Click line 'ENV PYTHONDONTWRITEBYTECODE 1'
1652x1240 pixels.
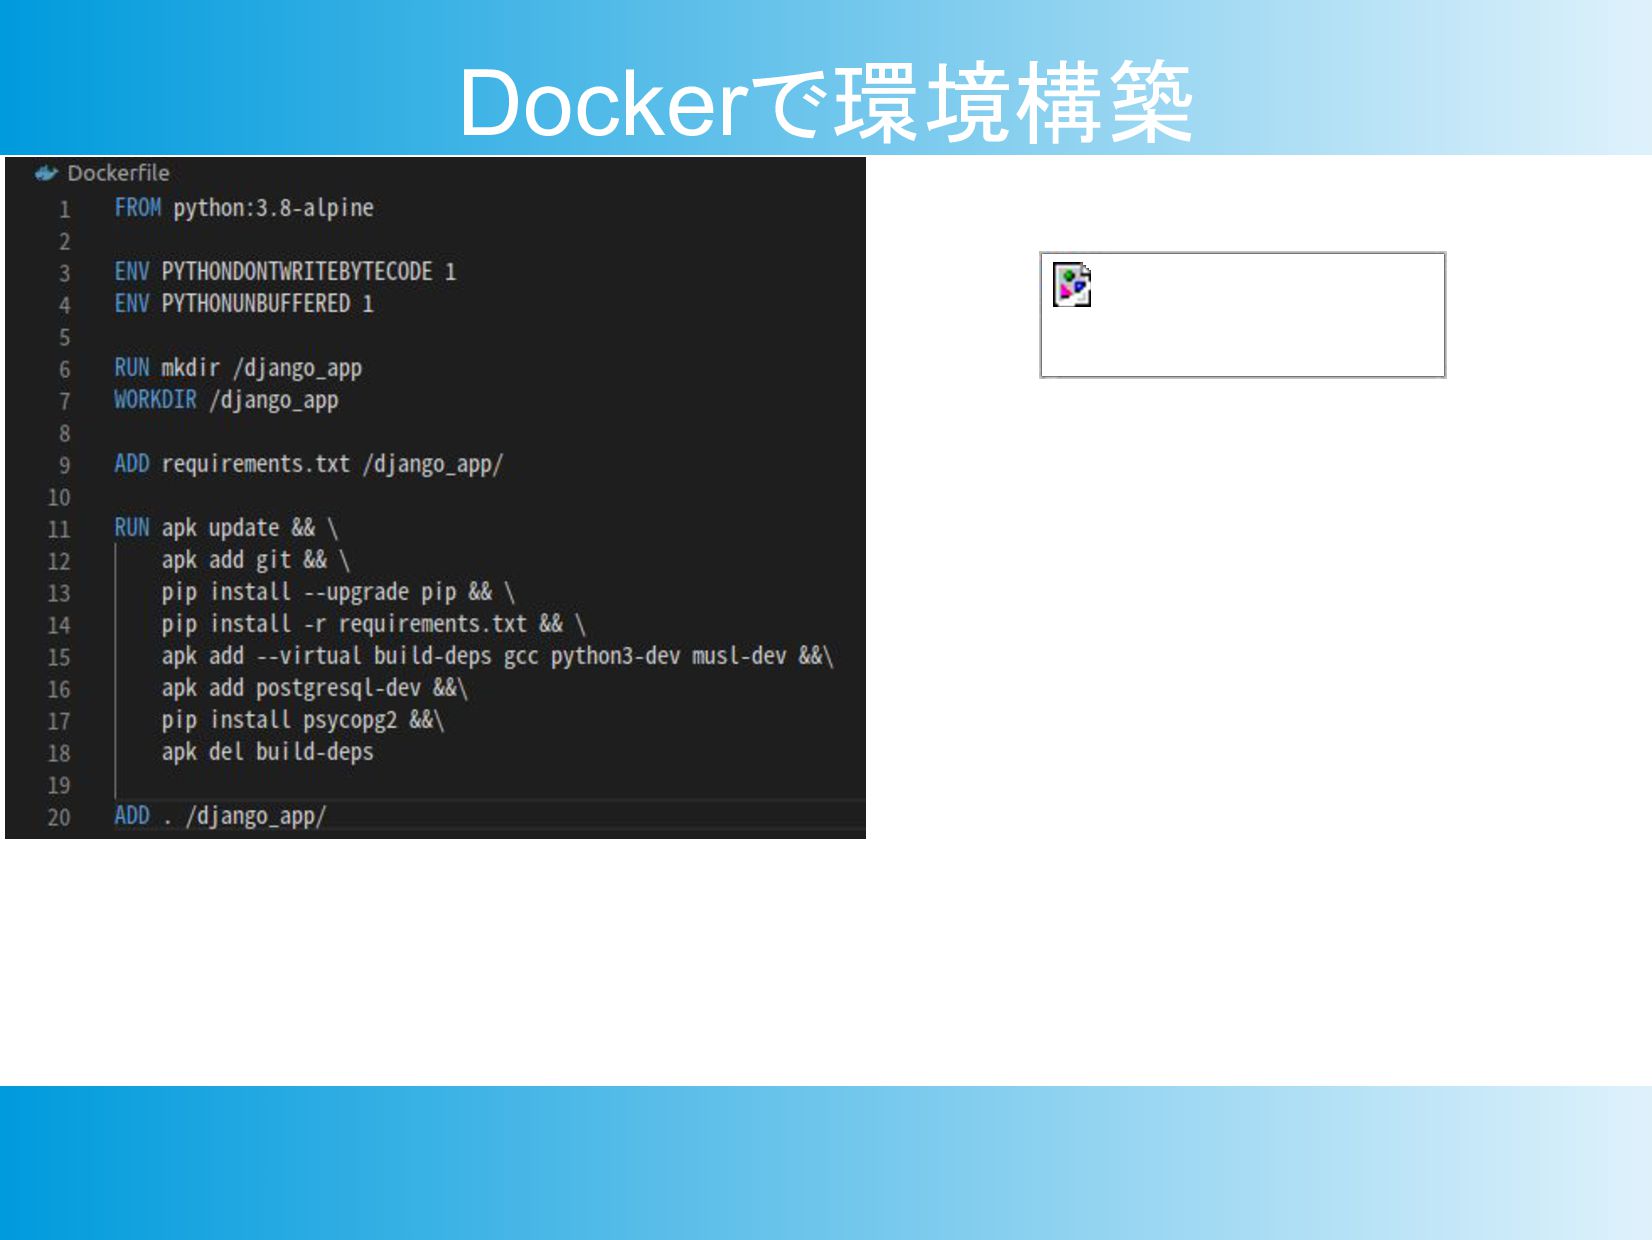pos(285,272)
